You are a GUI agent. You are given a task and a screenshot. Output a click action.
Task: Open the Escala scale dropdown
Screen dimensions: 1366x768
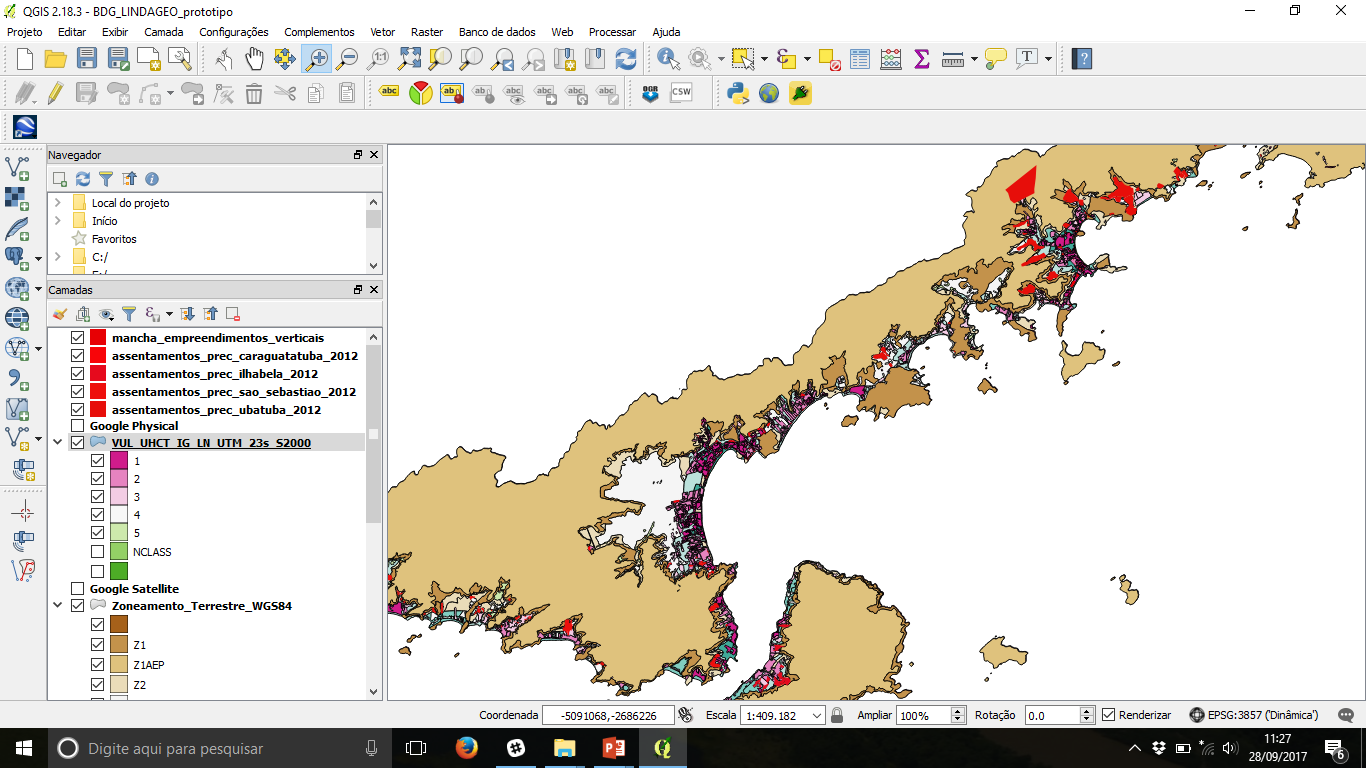pos(817,716)
